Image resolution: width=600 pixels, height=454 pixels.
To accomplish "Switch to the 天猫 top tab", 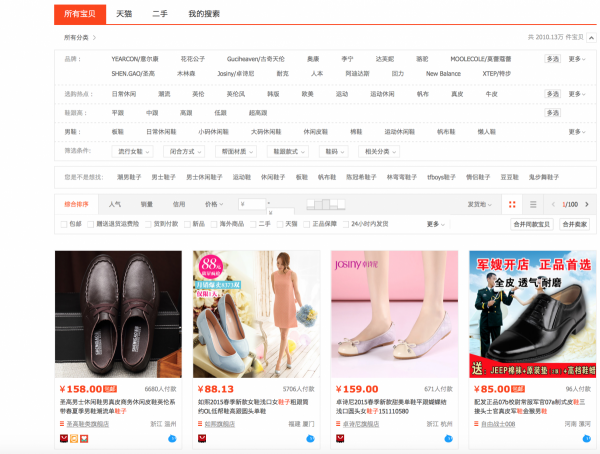I will tap(124, 14).
